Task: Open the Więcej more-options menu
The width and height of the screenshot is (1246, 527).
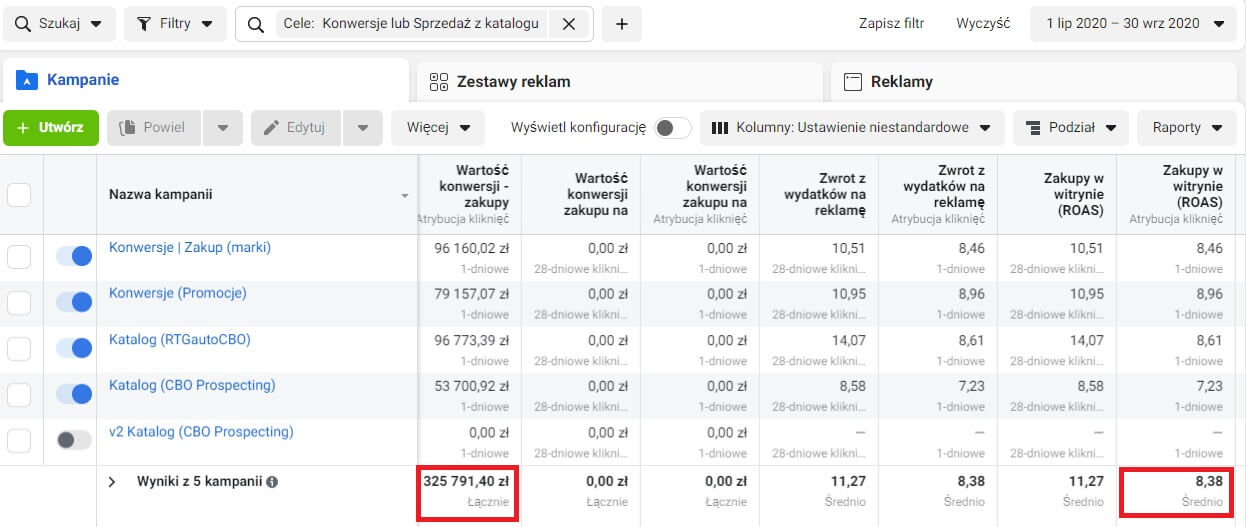Action: click(x=438, y=128)
